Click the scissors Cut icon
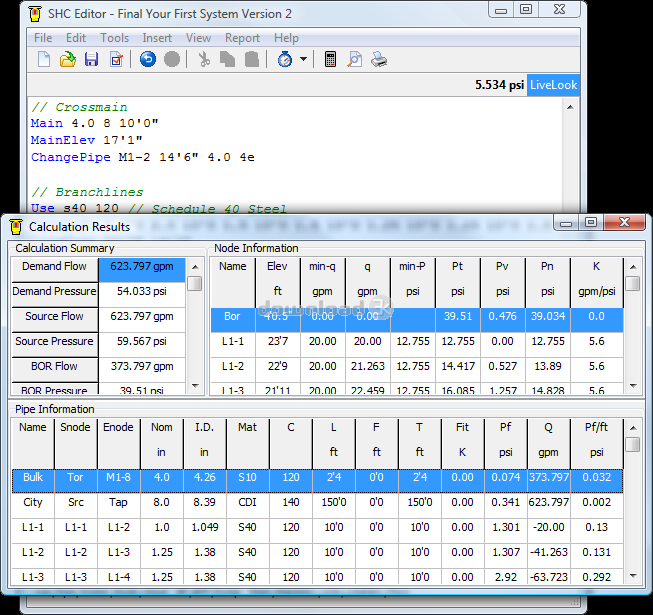 [204, 60]
